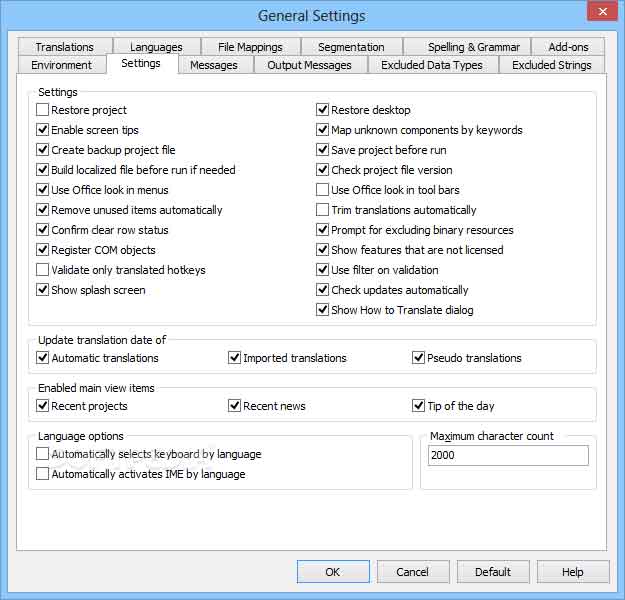Uncheck Check updates automatically
Image resolution: width=625 pixels, height=600 pixels.
pyautogui.click(x=323, y=290)
